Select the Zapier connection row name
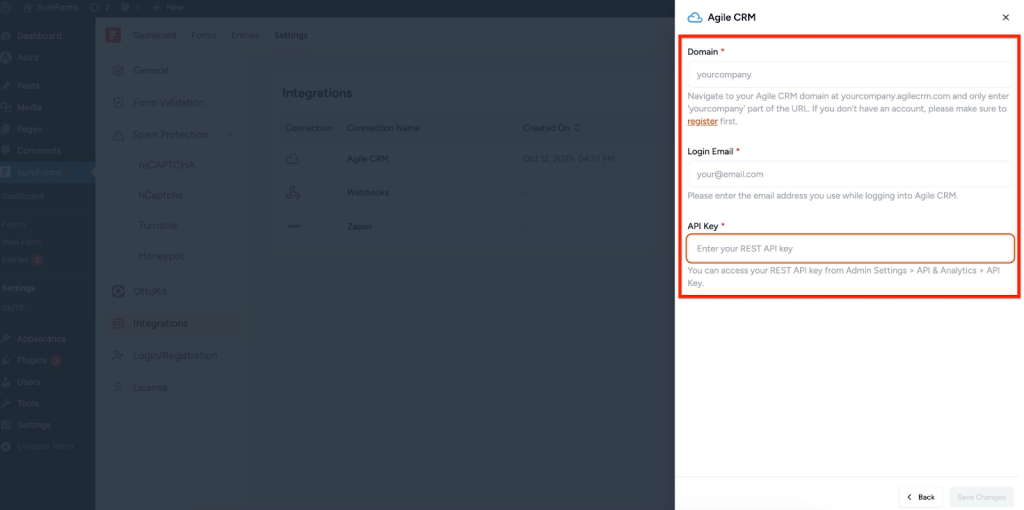Viewport: 1024px width, 510px height. pyautogui.click(x=360, y=227)
